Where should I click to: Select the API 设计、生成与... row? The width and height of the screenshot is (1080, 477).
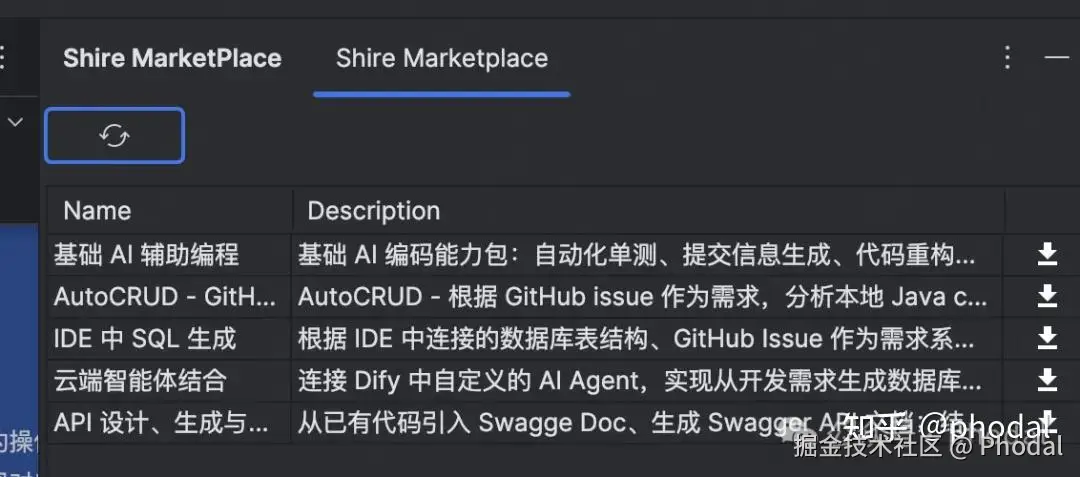point(161,423)
